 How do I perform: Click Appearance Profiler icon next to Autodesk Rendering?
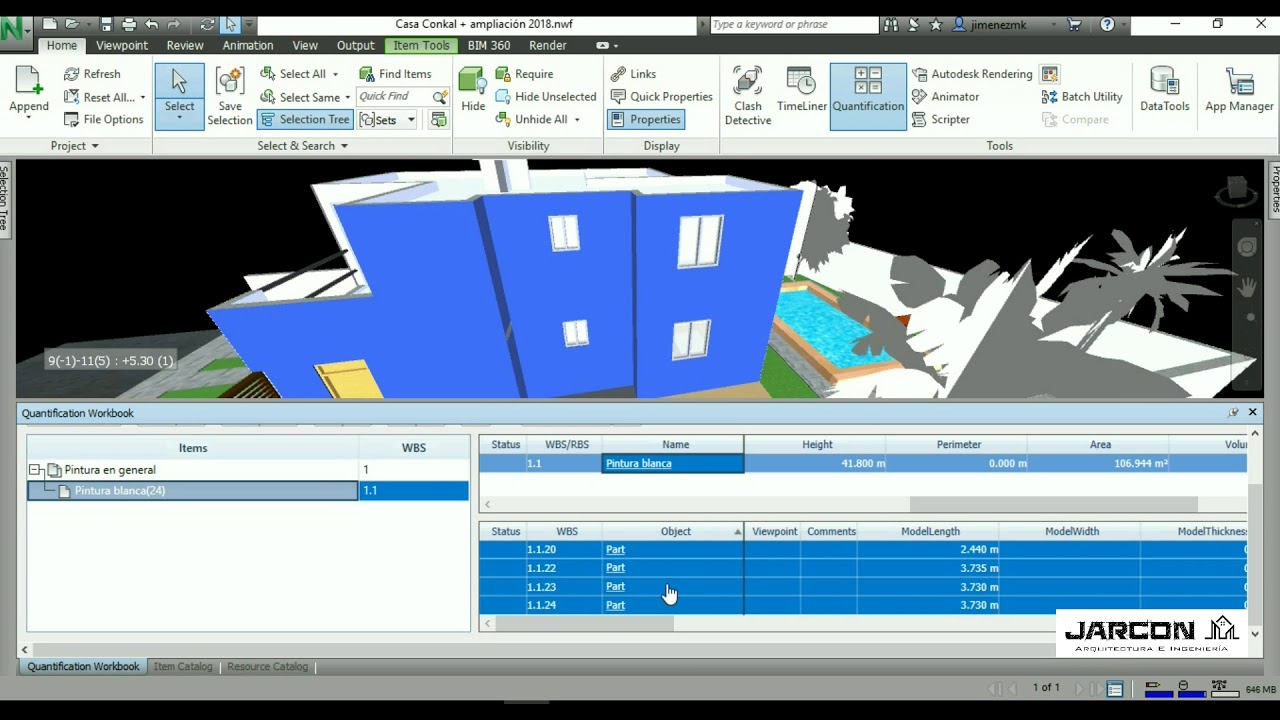(x=1049, y=74)
